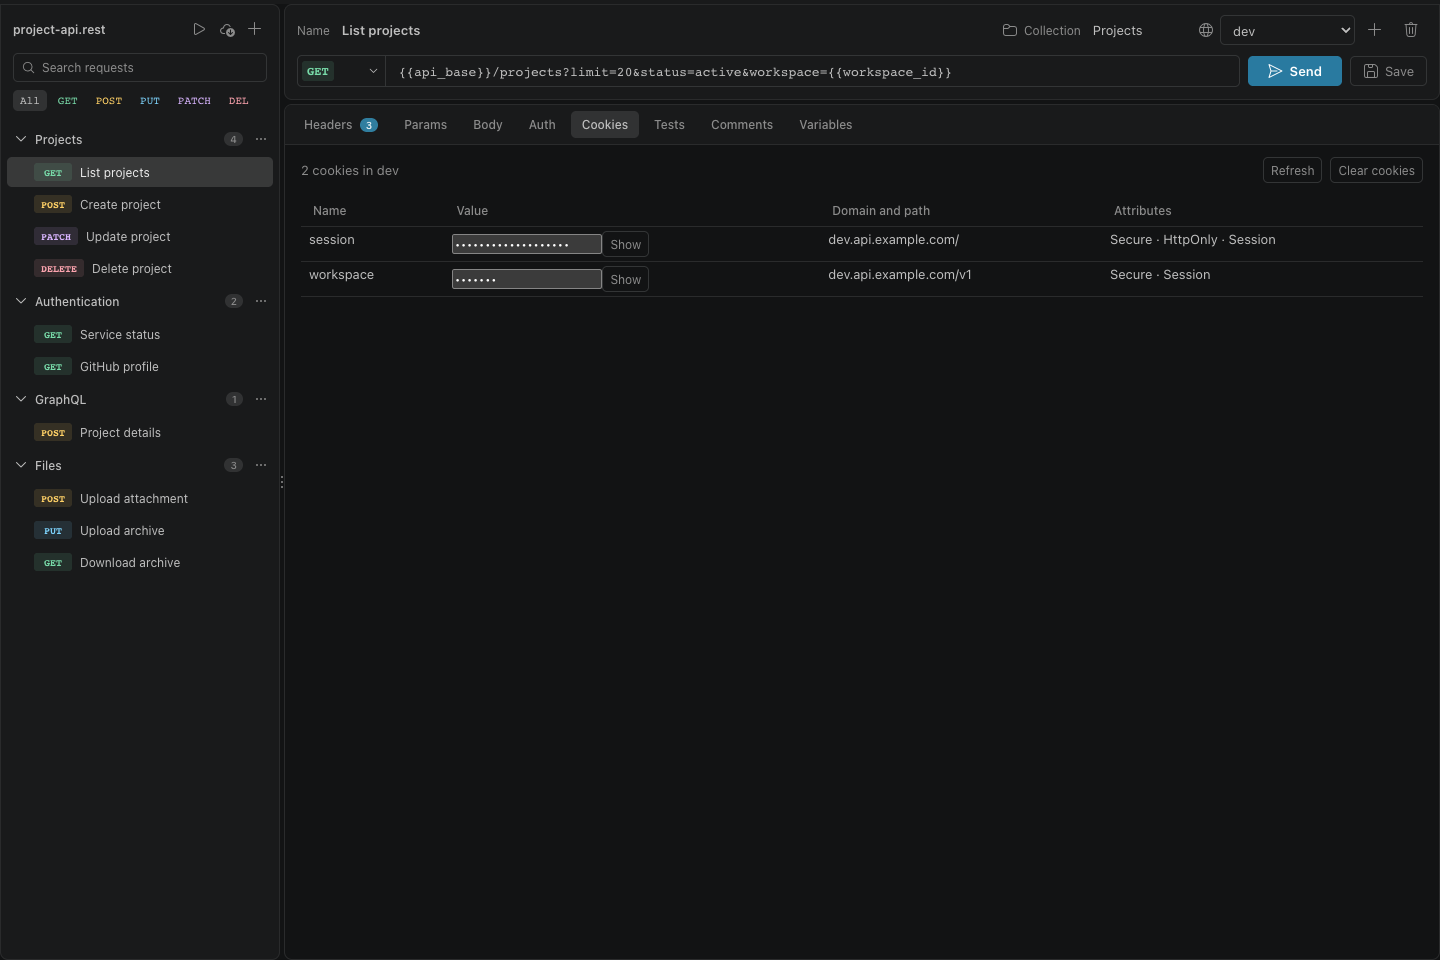Filter requests by the GET method chip
The image size is (1440, 960).
click(x=68, y=101)
